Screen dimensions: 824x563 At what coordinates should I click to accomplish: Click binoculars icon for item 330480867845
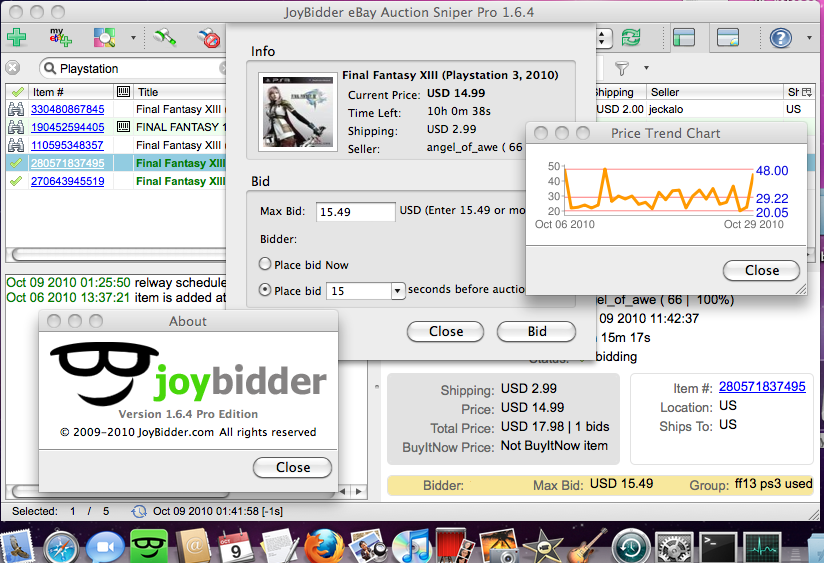[x=16, y=109]
